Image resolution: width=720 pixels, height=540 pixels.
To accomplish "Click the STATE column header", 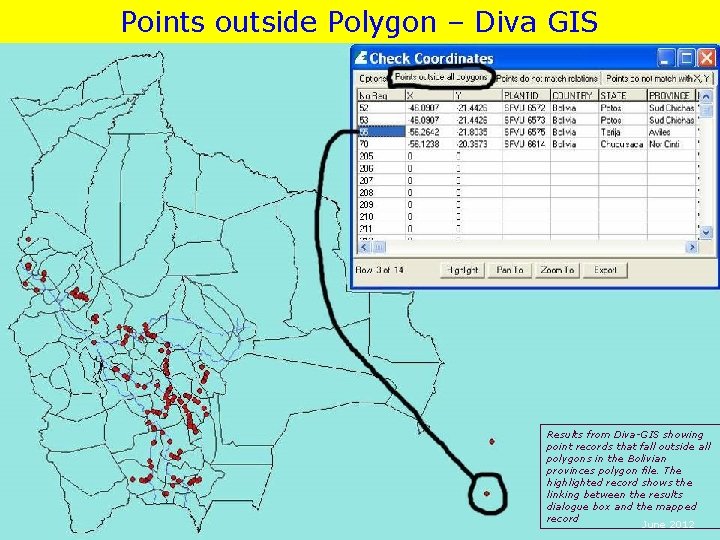I will tap(623, 96).
